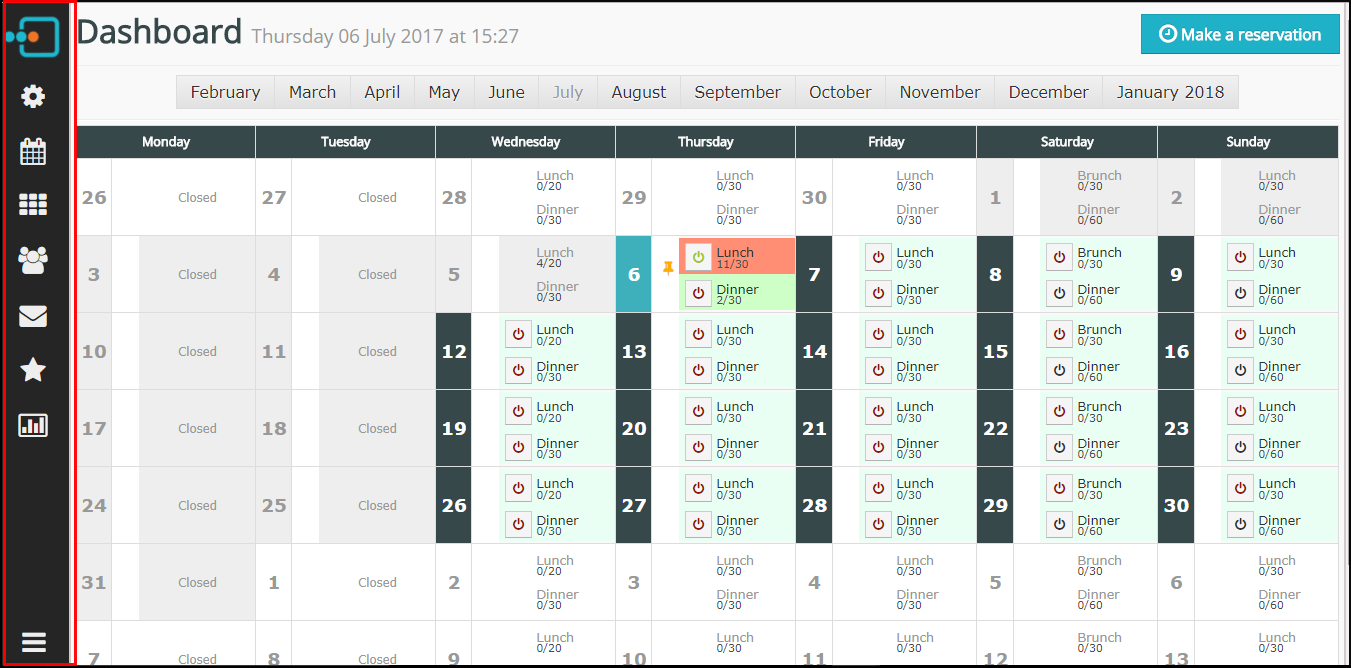
Task: Expand the sidebar with the hamburger menu
Action: tap(33, 642)
